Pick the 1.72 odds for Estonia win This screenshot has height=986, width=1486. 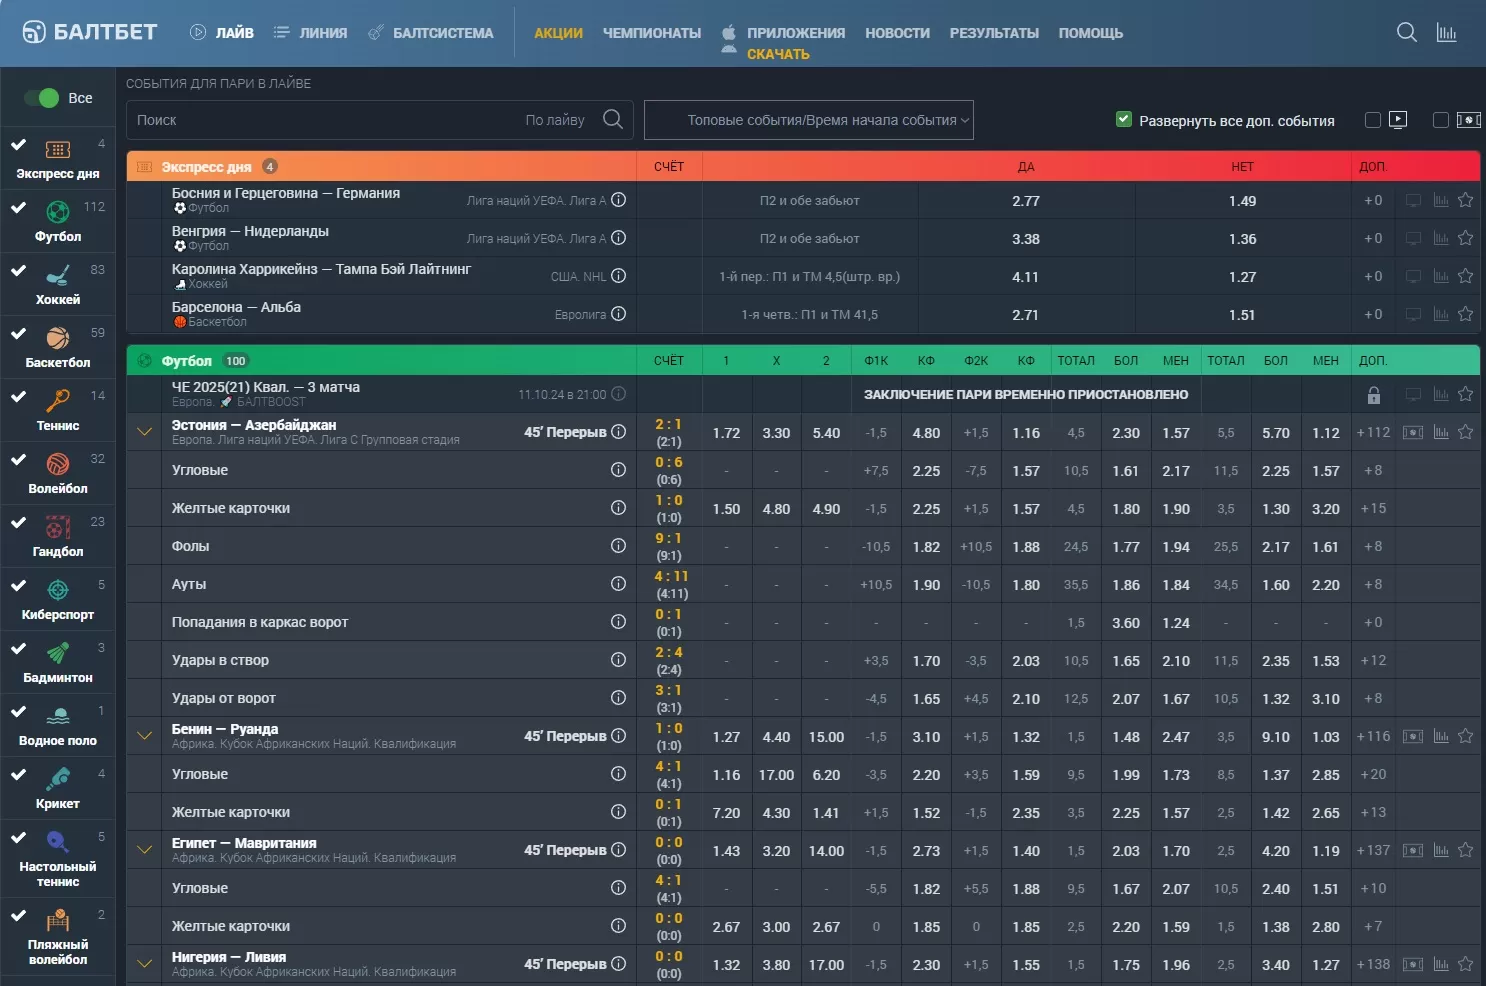(x=726, y=433)
